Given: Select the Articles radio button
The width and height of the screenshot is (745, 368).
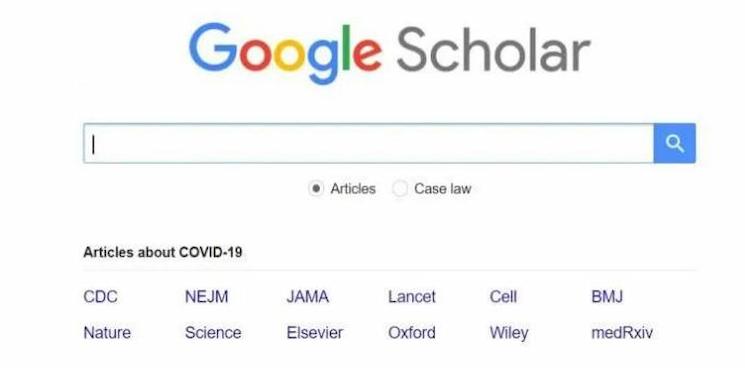Looking at the screenshot, I should pyautogui.click(x=315, y=189).
